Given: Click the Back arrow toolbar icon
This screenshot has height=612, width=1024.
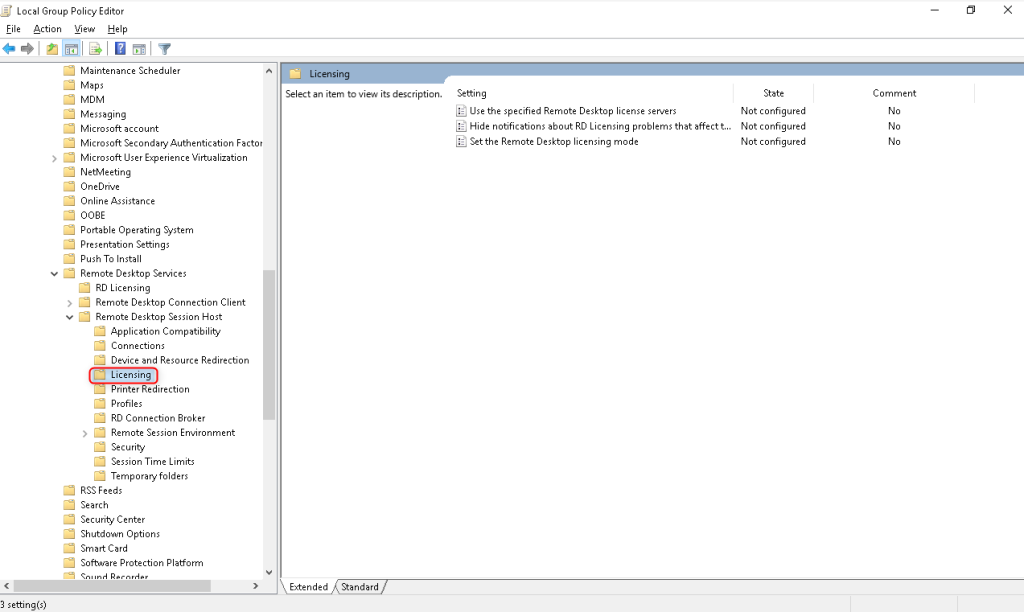Looking at the screenshot, I should point(9,49).
